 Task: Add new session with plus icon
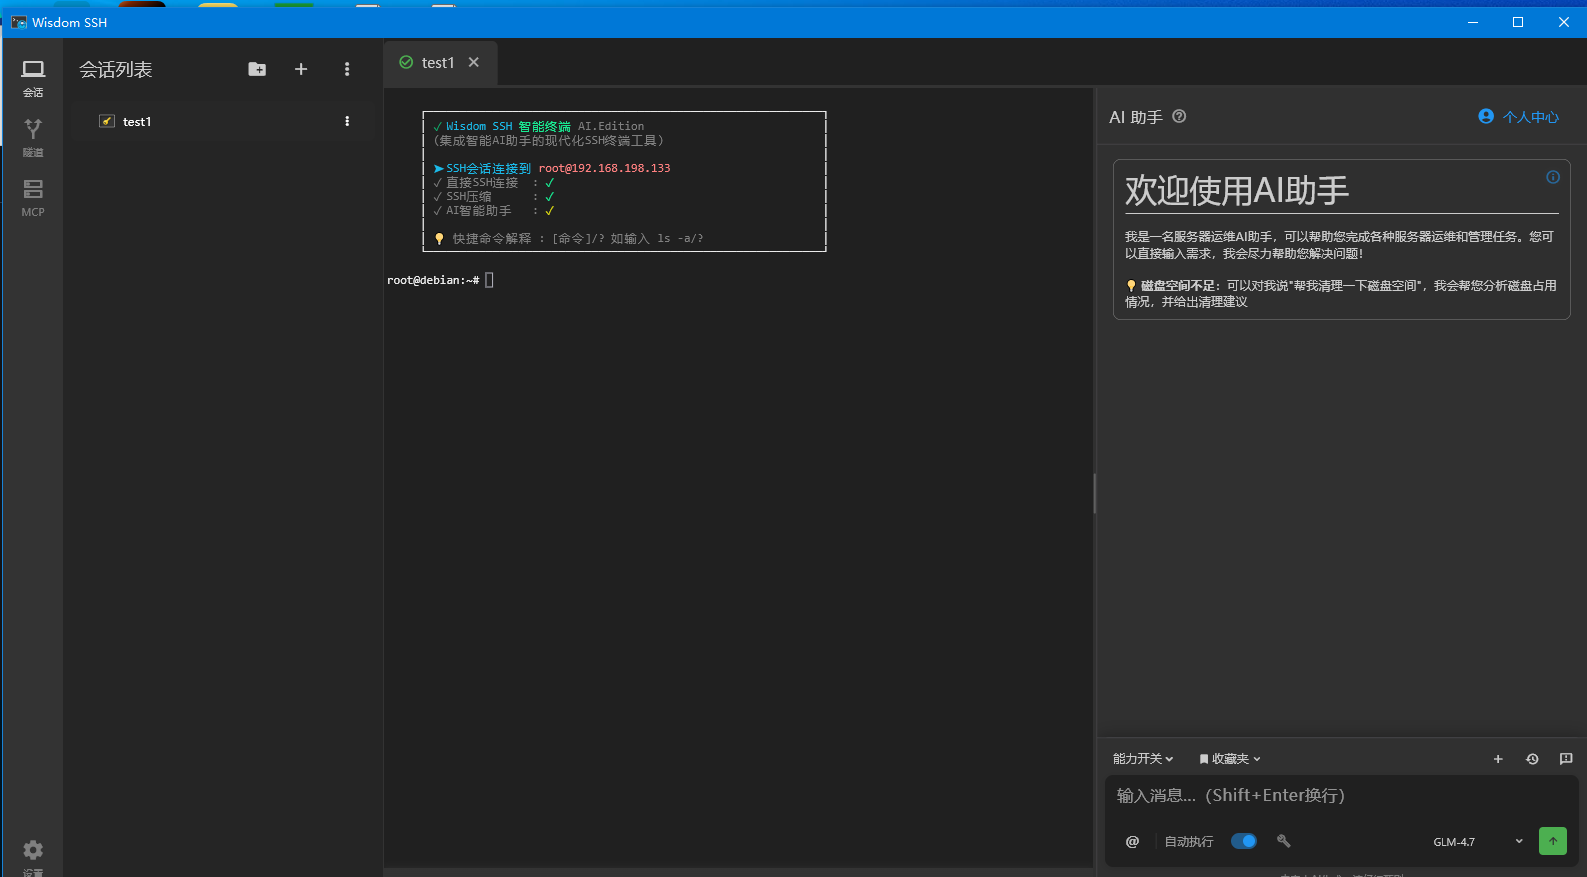coord(301,69)
